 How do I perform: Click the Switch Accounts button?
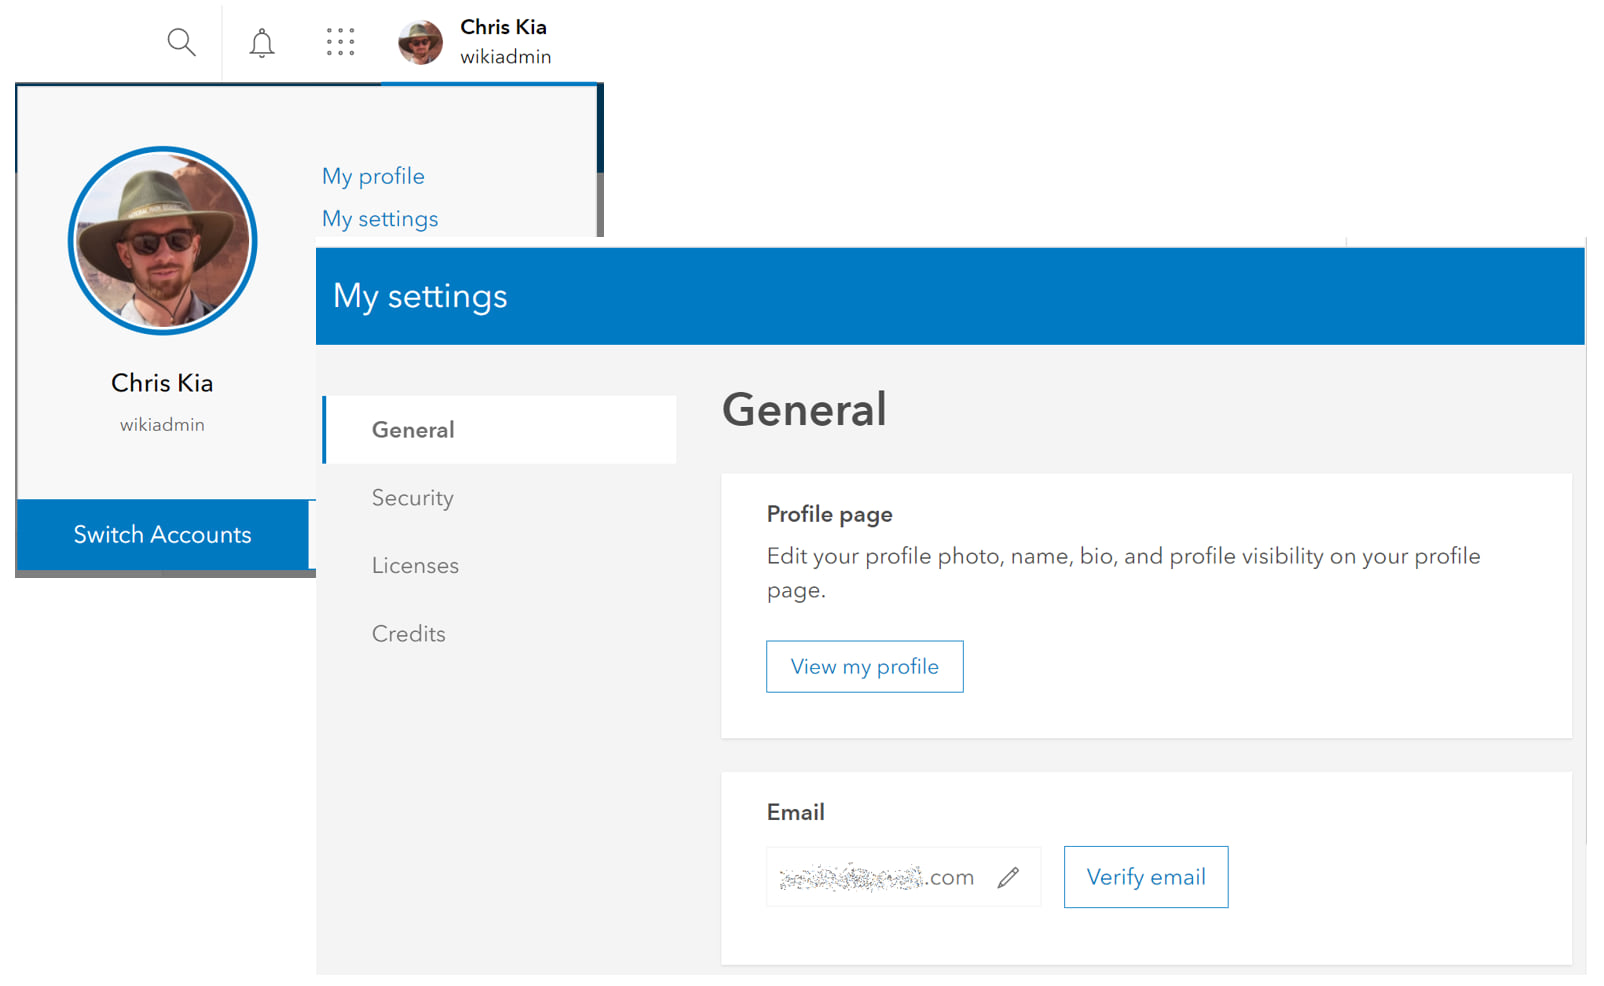[161, 534]
